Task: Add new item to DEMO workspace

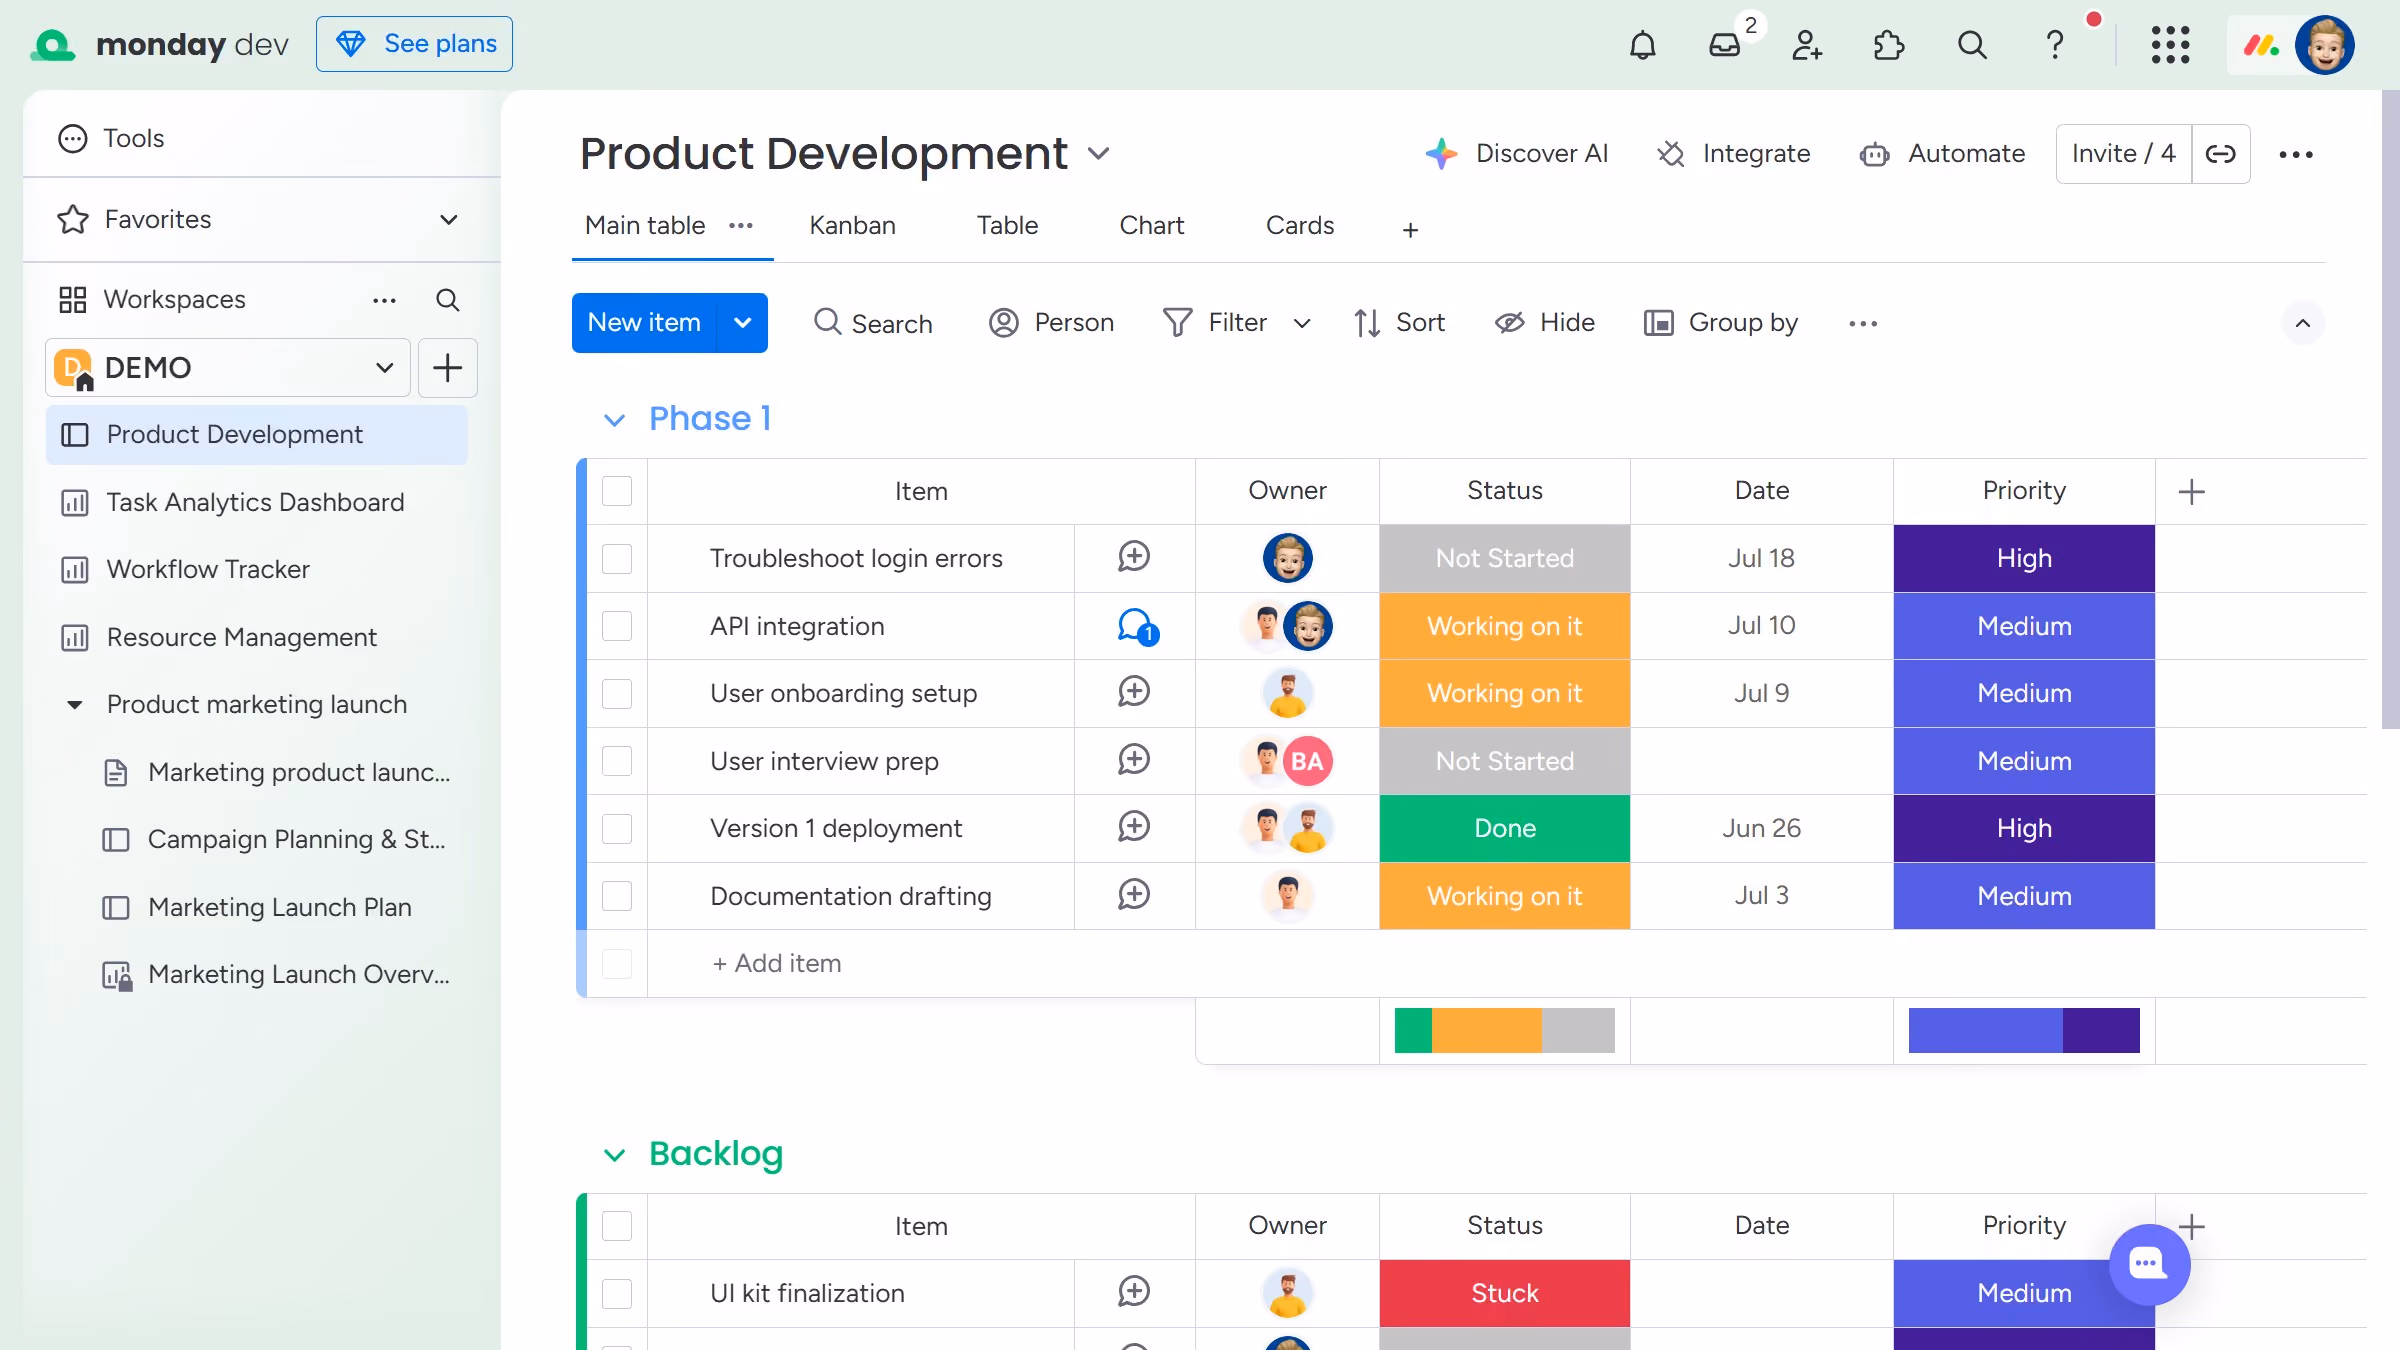Action: (447, 368)
